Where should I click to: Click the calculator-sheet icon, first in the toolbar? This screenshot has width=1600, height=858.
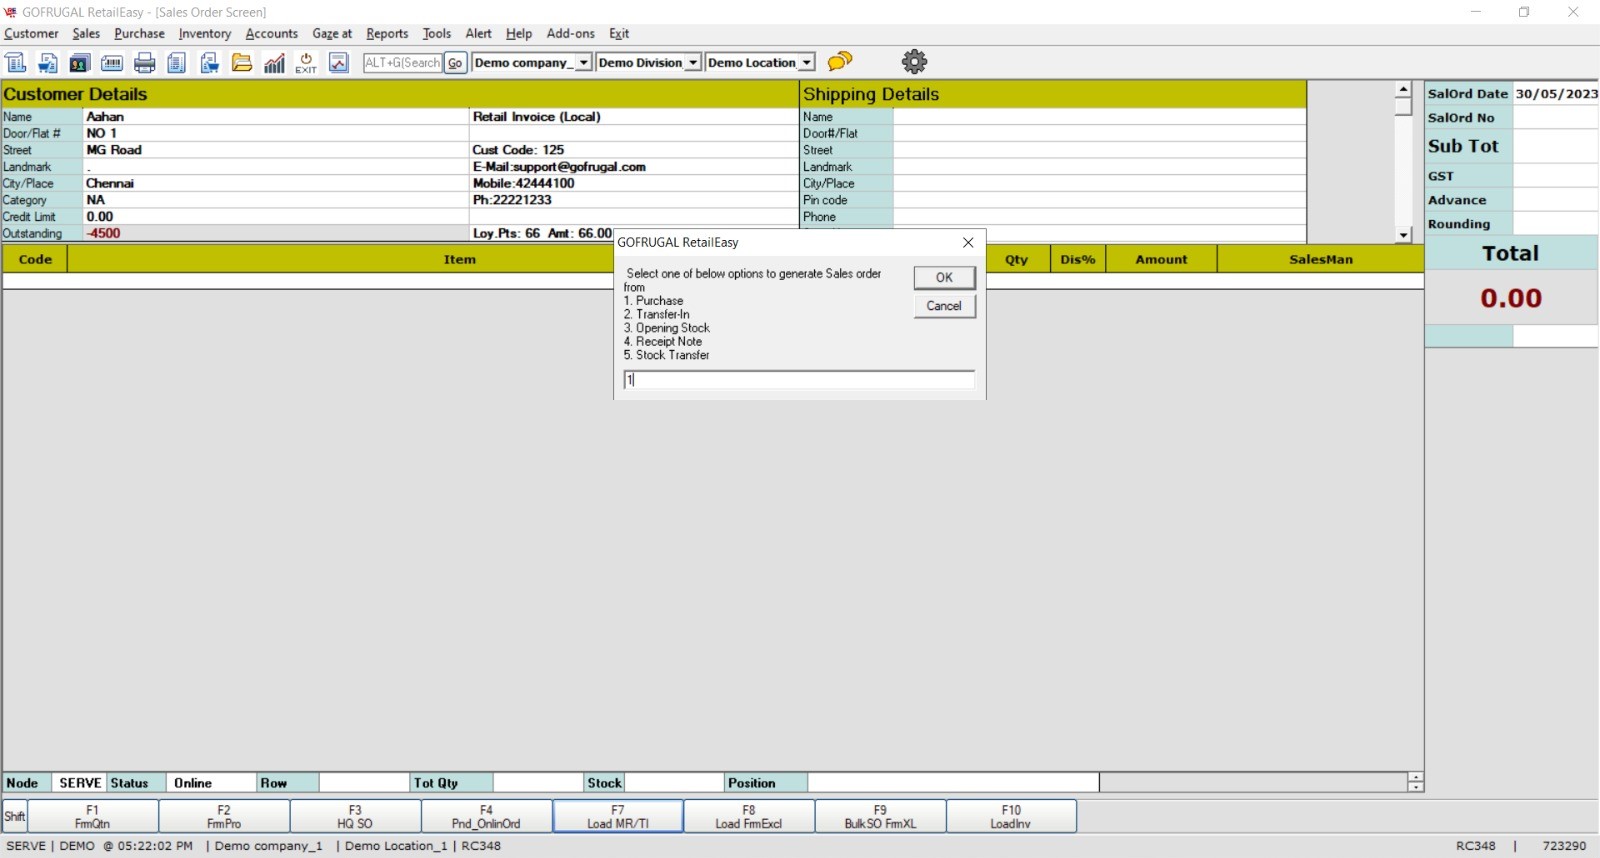(x=16, y=62)
